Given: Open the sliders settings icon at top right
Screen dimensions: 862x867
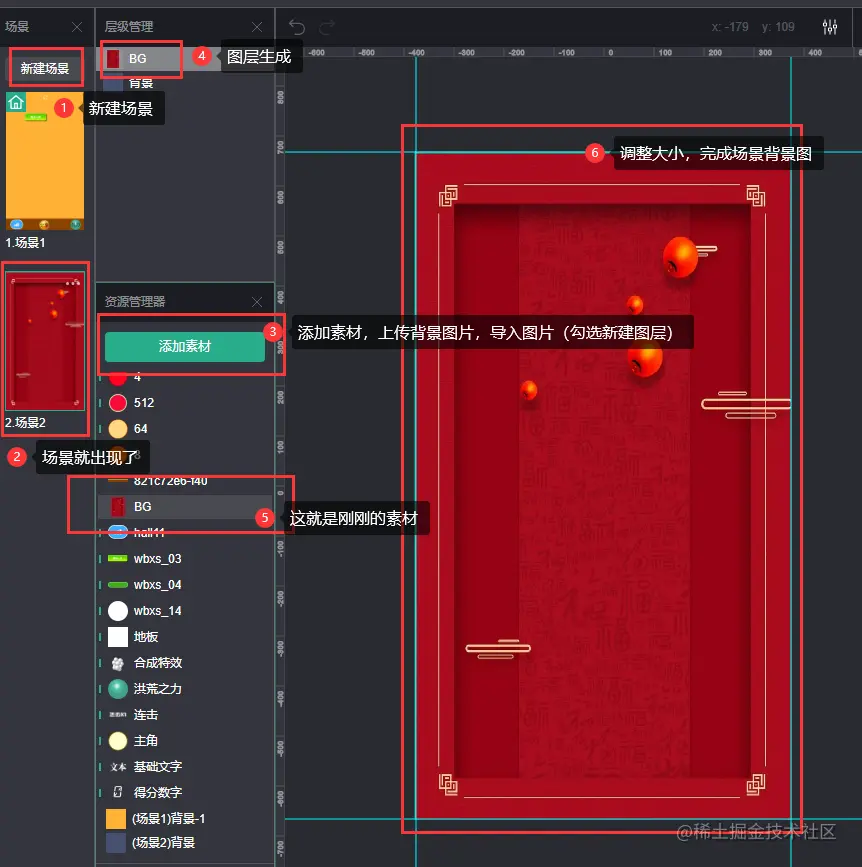Looking at the screenshot, I should pyautogui.click(x=829, y=27).
